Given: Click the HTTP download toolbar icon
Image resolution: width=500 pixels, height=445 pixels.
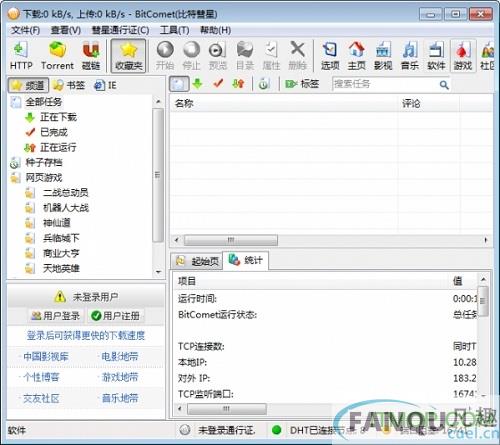Looking at the screenshot, I should tap(21, 56).
